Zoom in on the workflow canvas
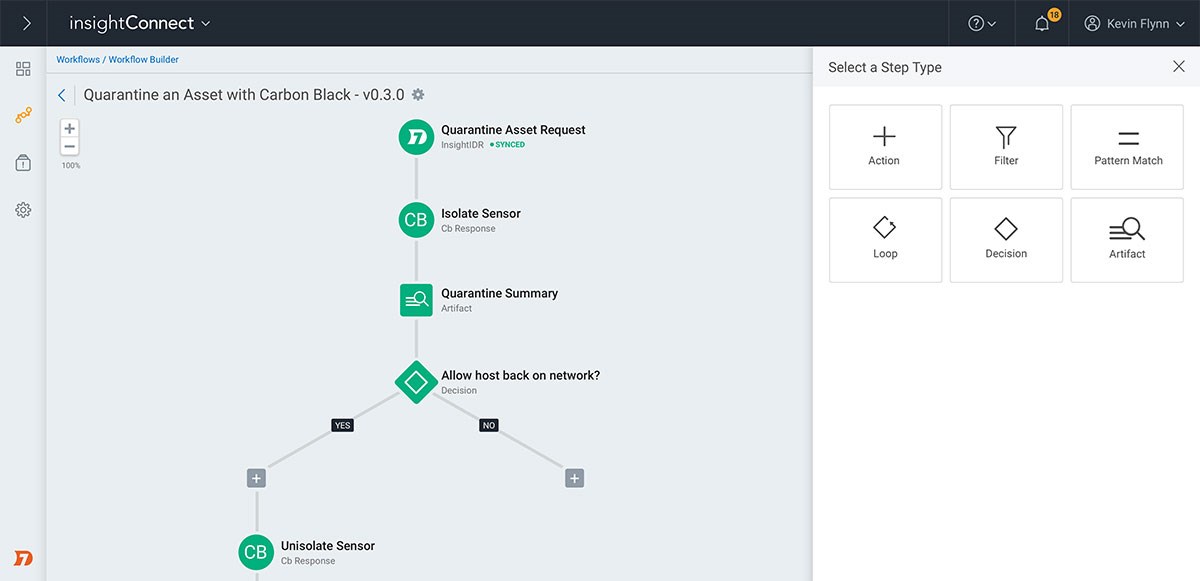Image resolution: width=1200 pixels, height=581 pixels. (x=70, y=129)
